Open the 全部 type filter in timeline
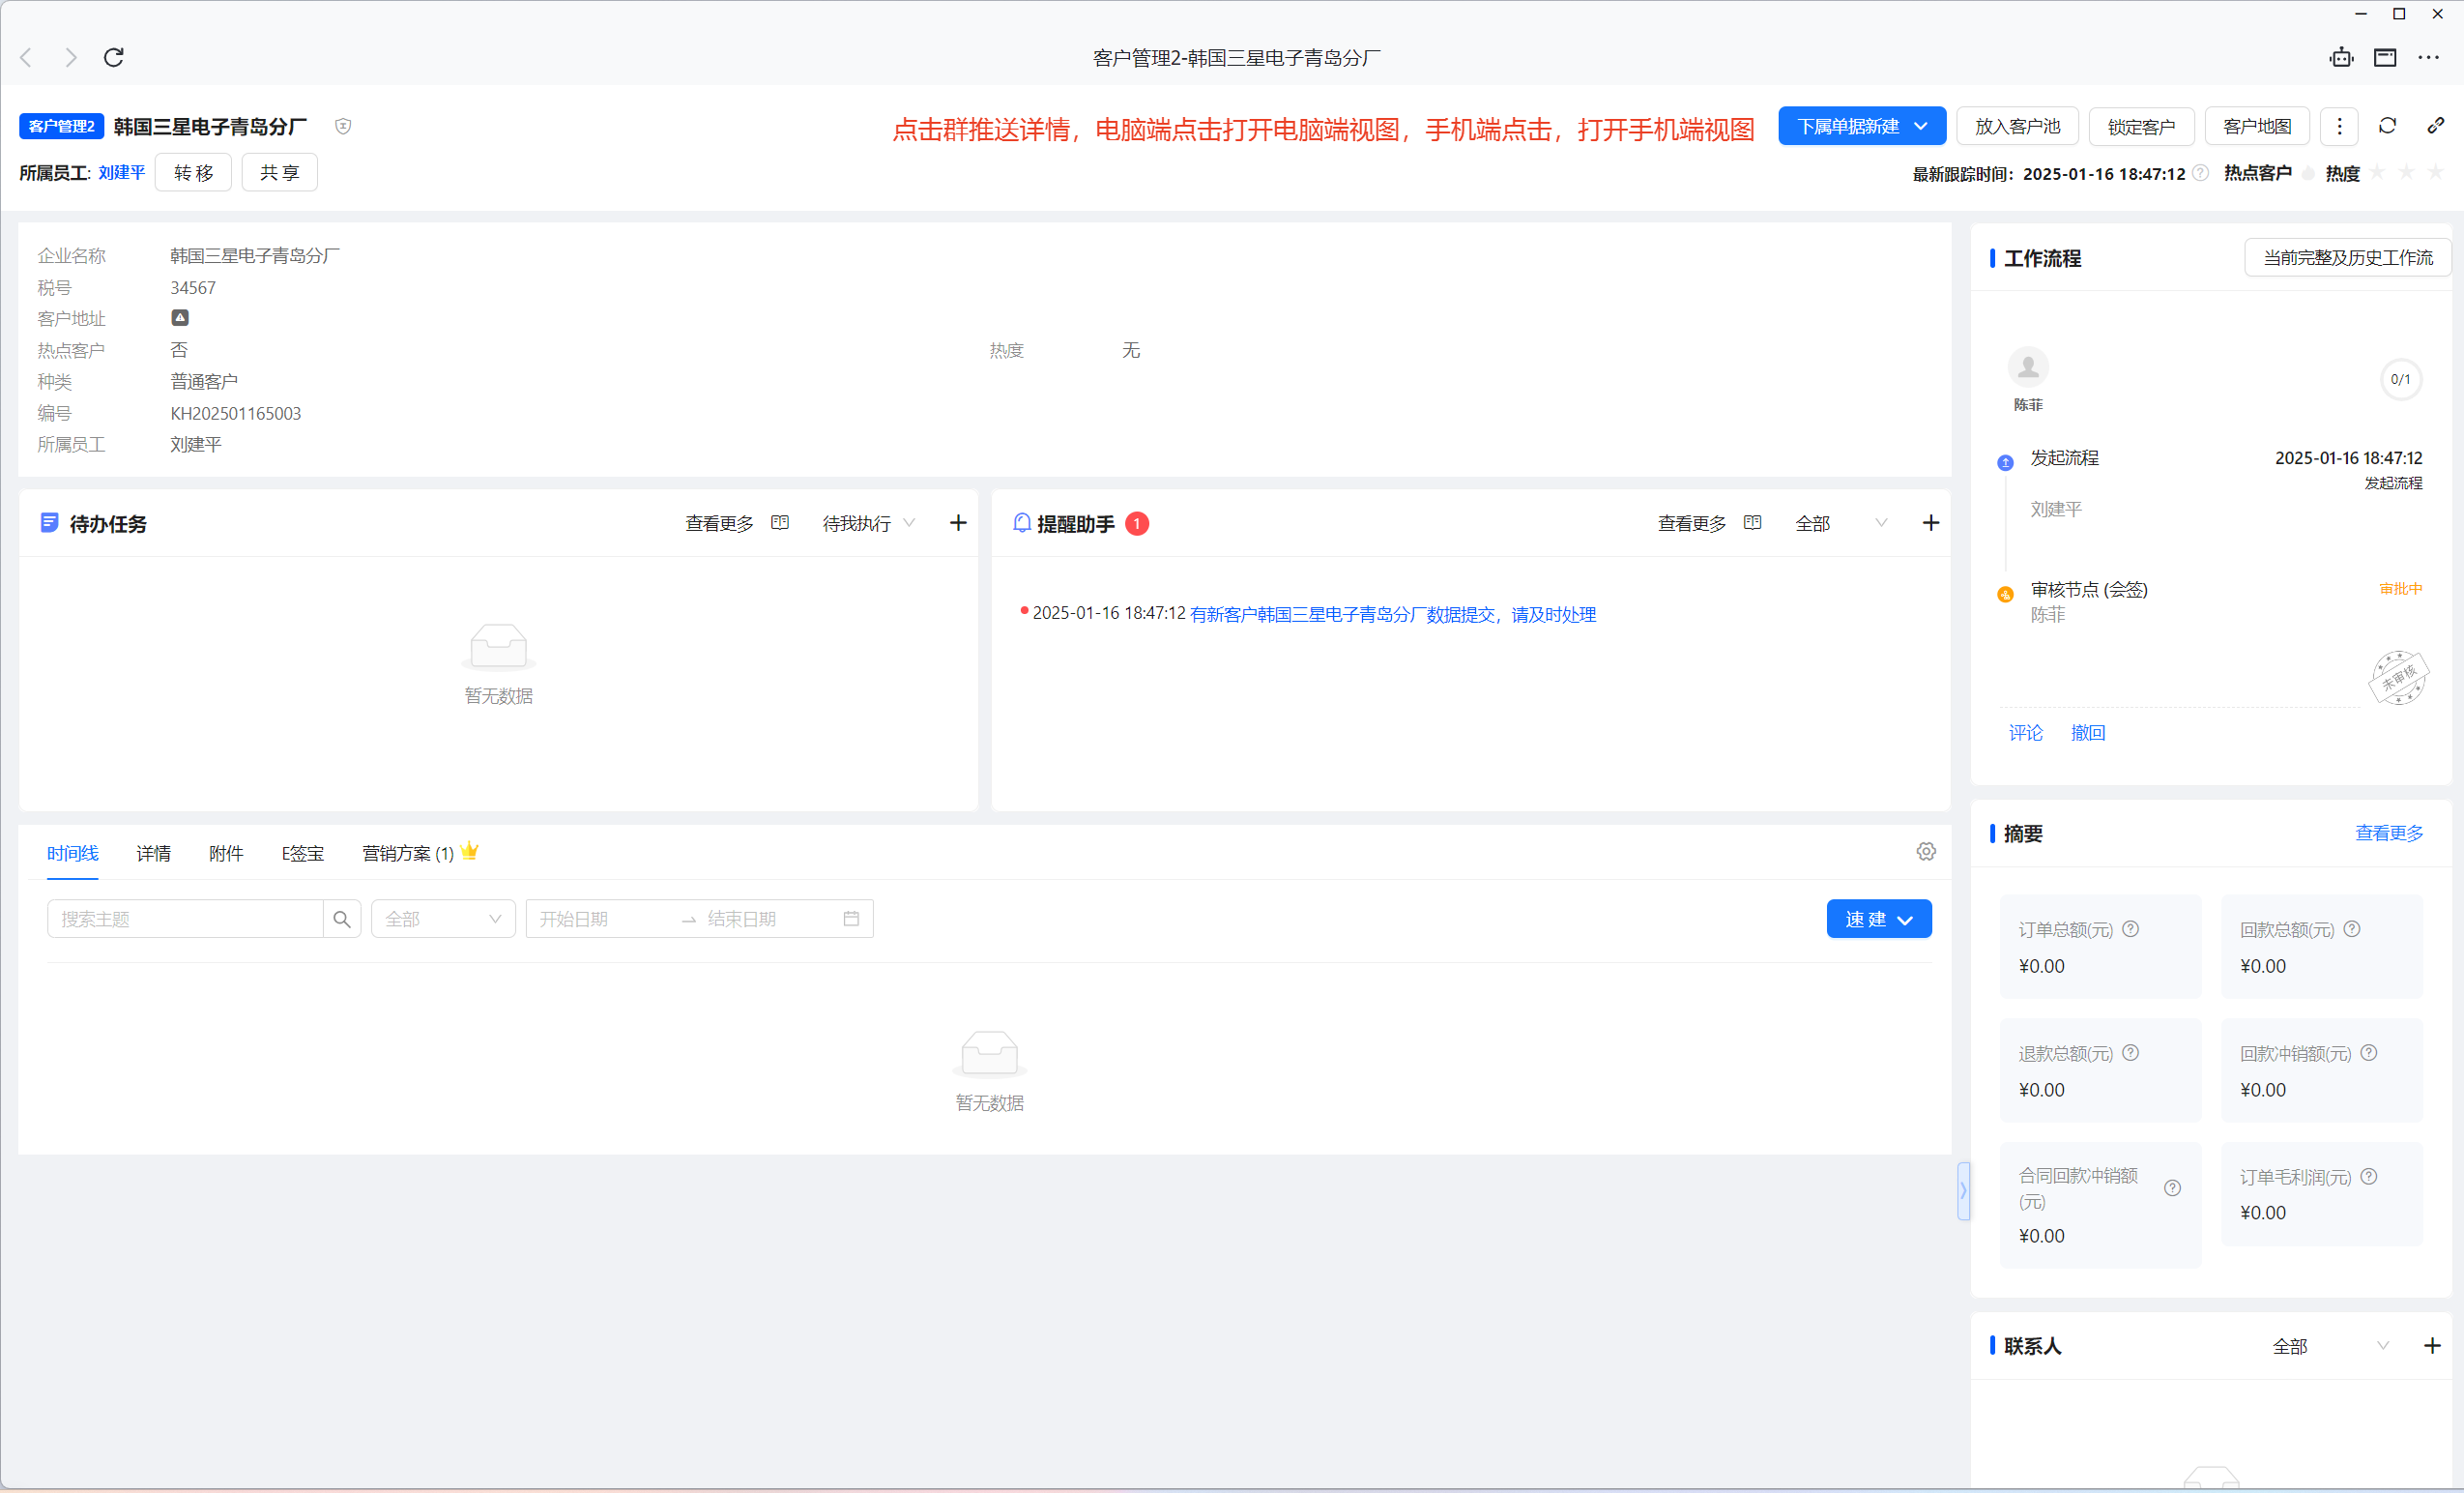This screenshot has width=2464, height=1493. click(443, 919)
